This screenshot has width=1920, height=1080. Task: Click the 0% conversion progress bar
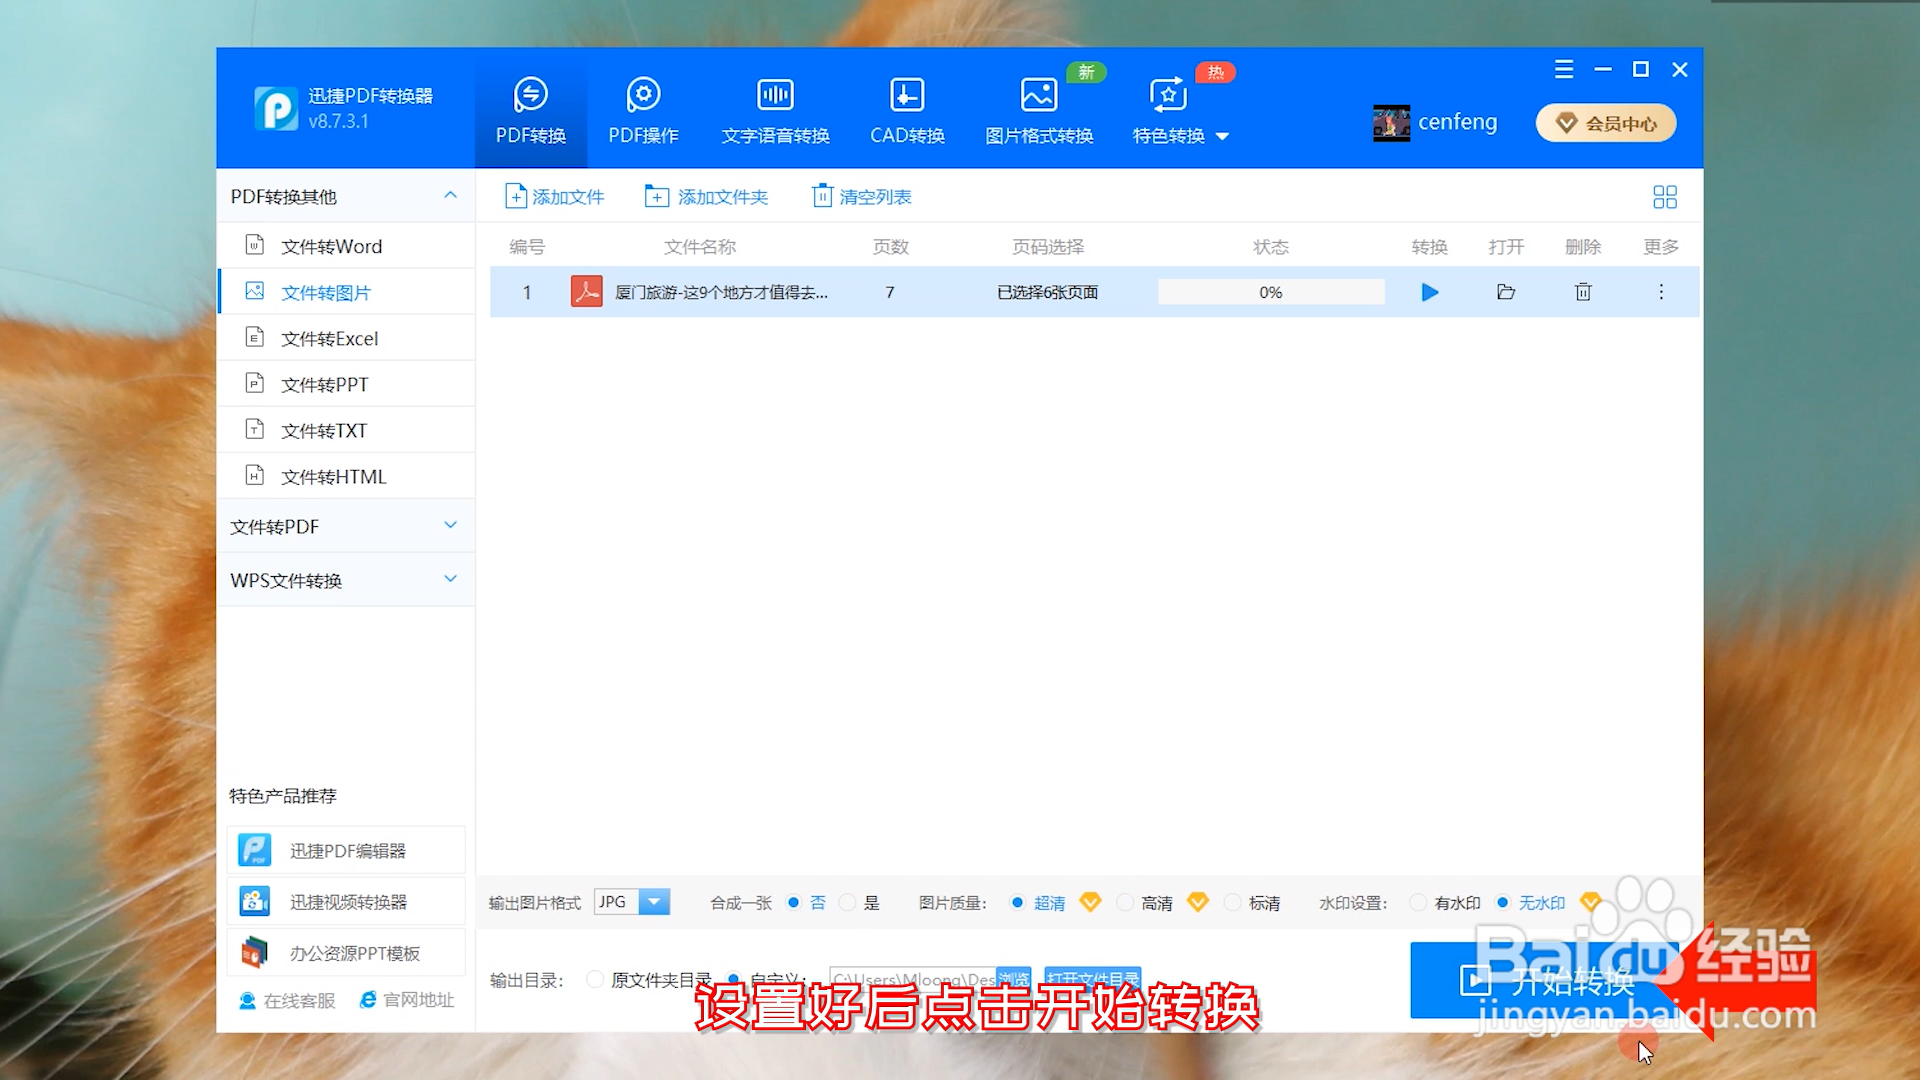[1271, 292]
